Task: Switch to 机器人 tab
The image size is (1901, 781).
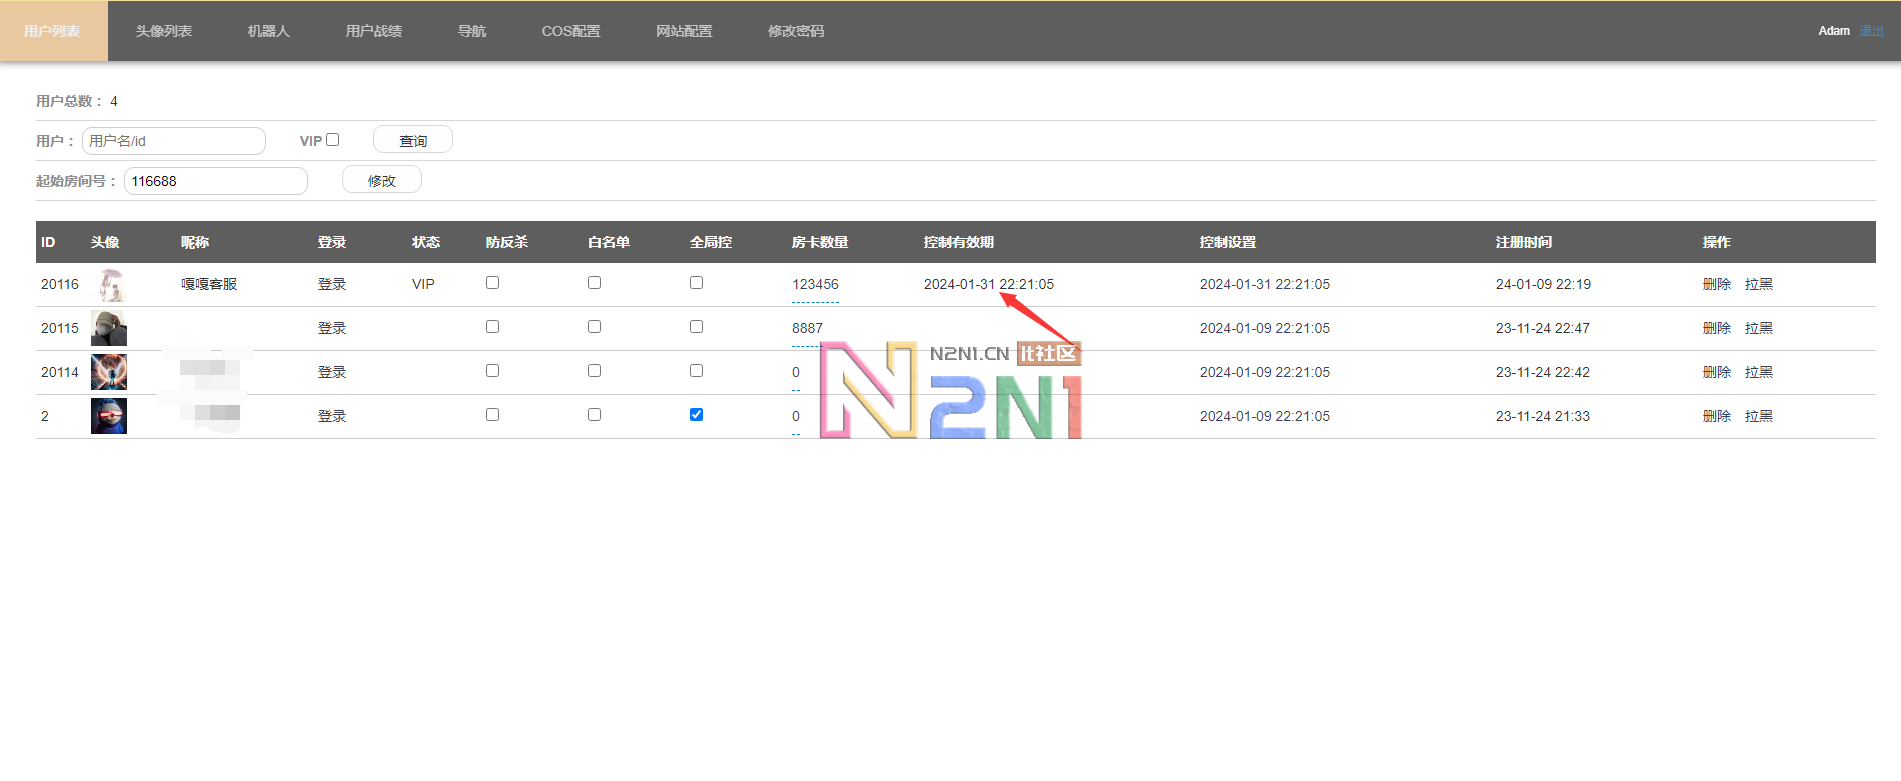Action: click(268, 31)
